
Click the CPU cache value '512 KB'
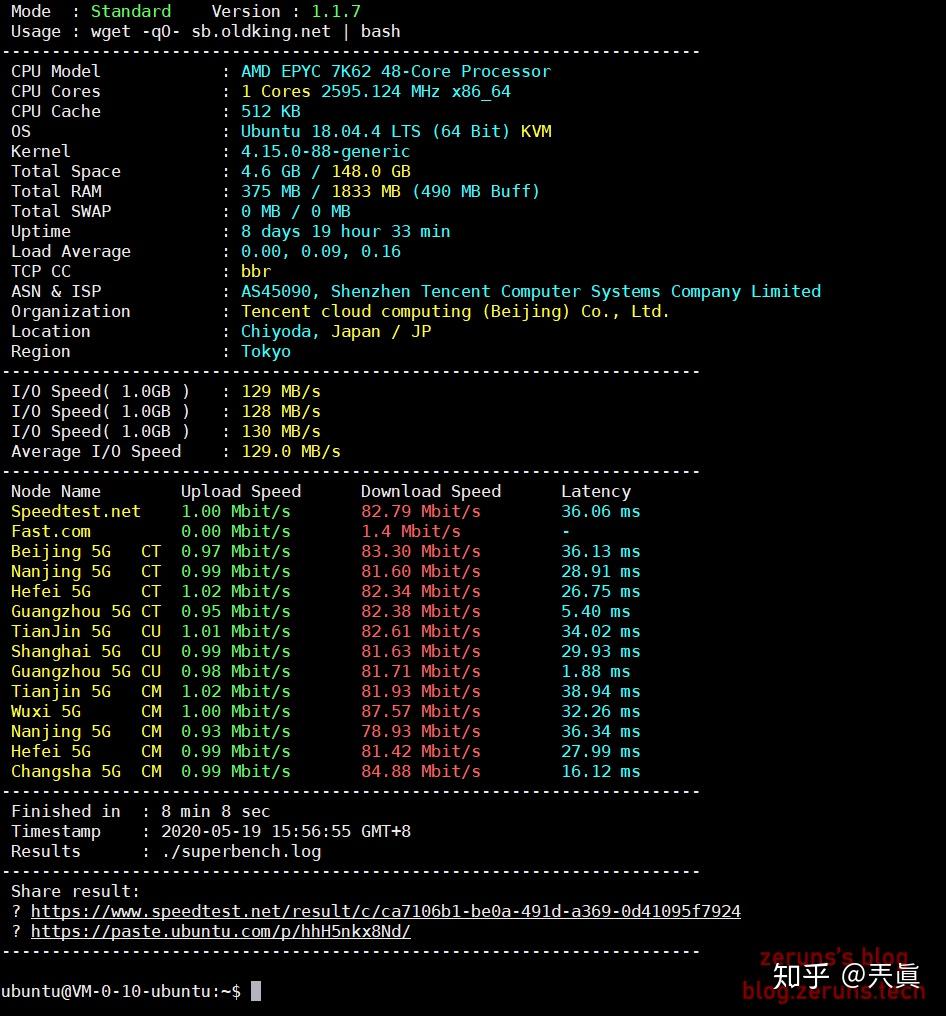(271, 111)
